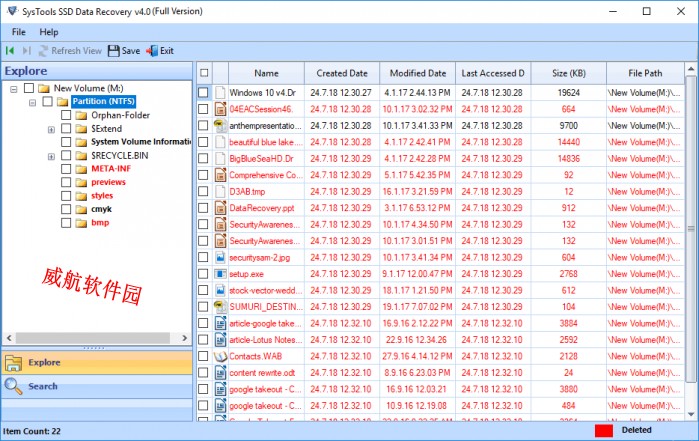
Task: Click the image file icon beside securitysam-2.jpg
Action: [221, 257]
